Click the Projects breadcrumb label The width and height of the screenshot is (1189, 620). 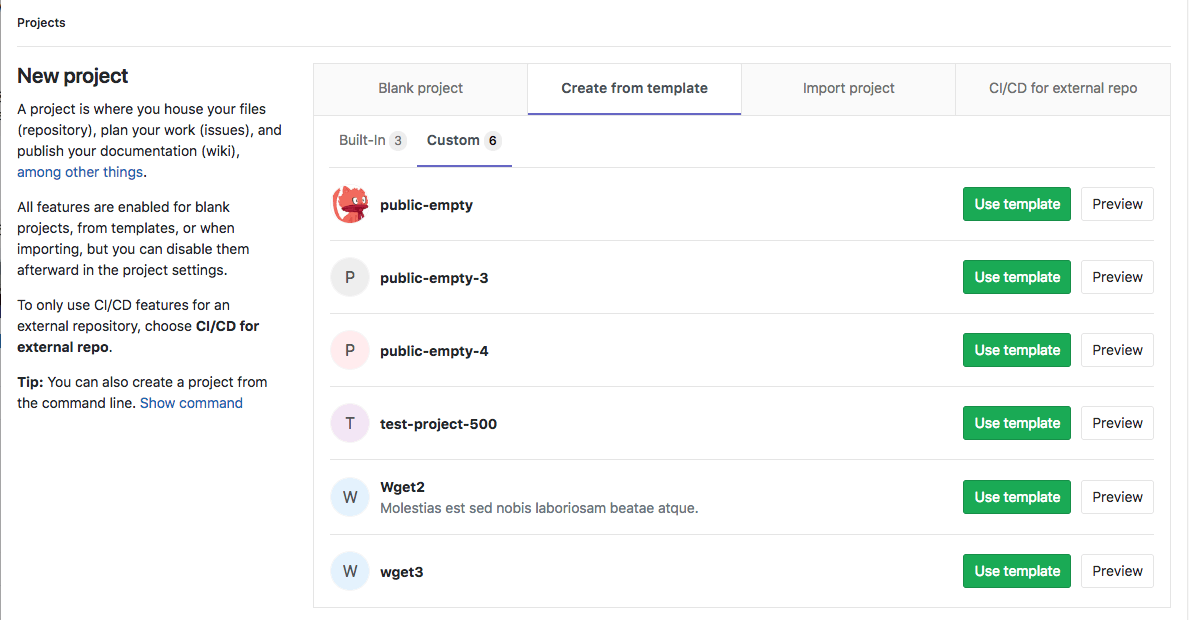[41, 22]
